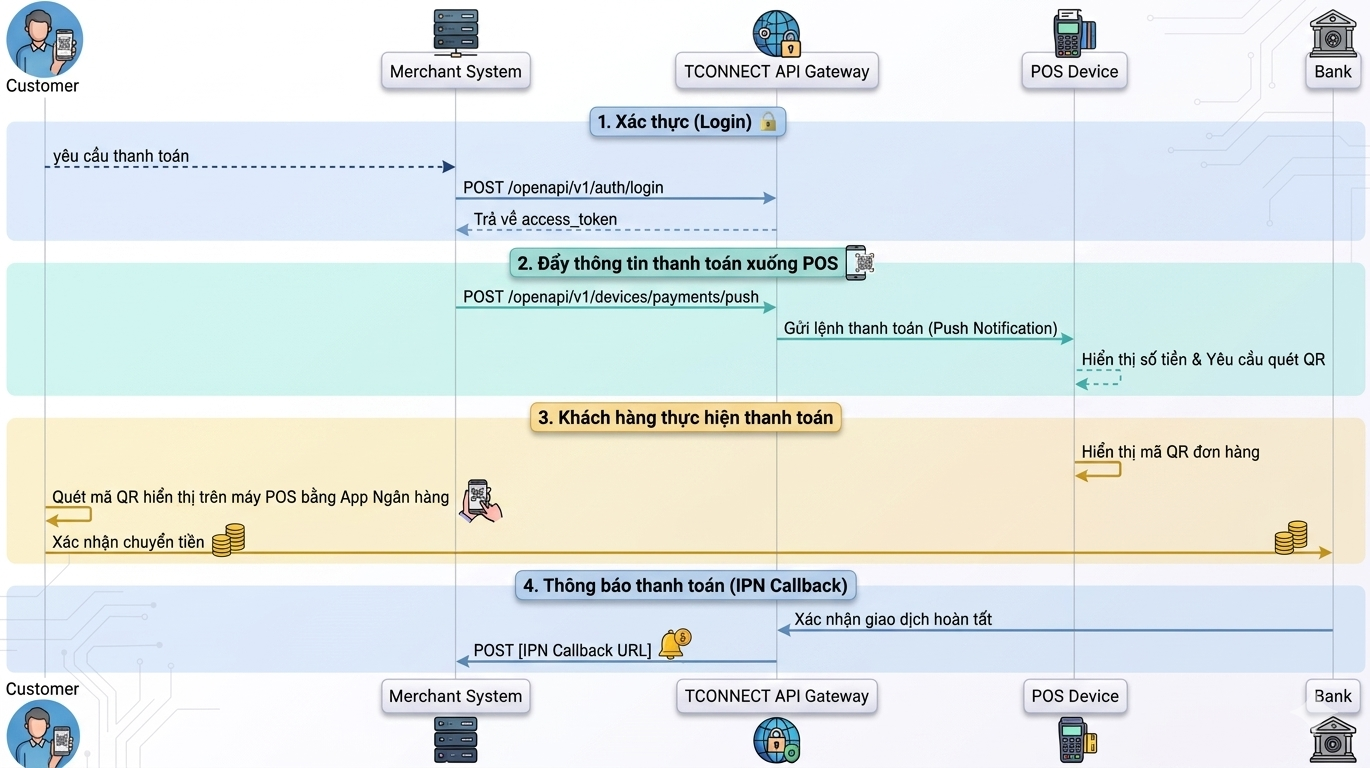Click "3. Khách hàng thực hiện thanh toán" title

pyautogui.click(x=686, y=418)
